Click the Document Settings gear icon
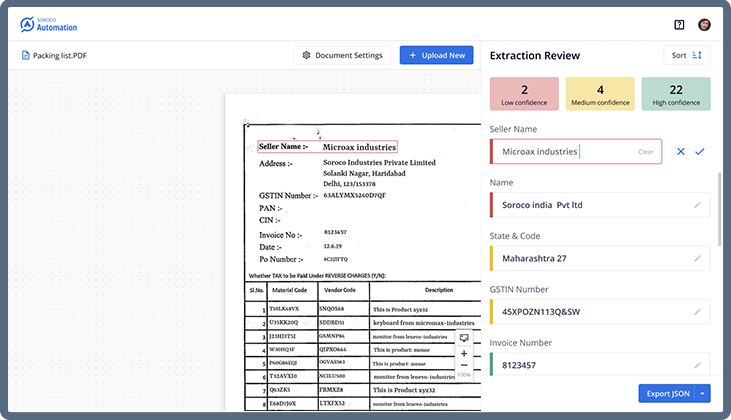 point(306,55)
